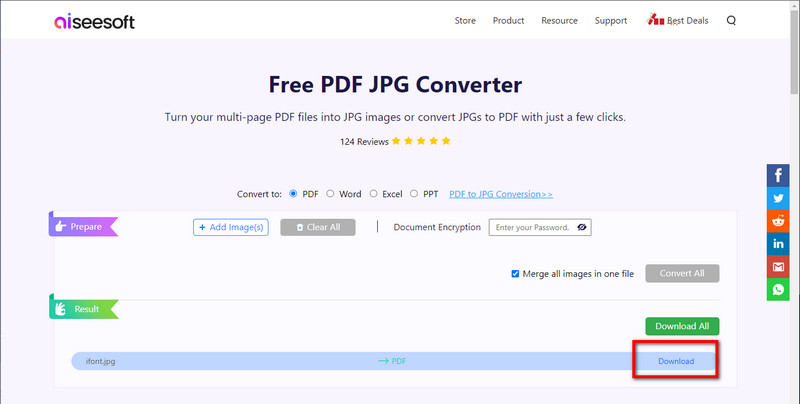Open the Resource menu

click(559, 20)
